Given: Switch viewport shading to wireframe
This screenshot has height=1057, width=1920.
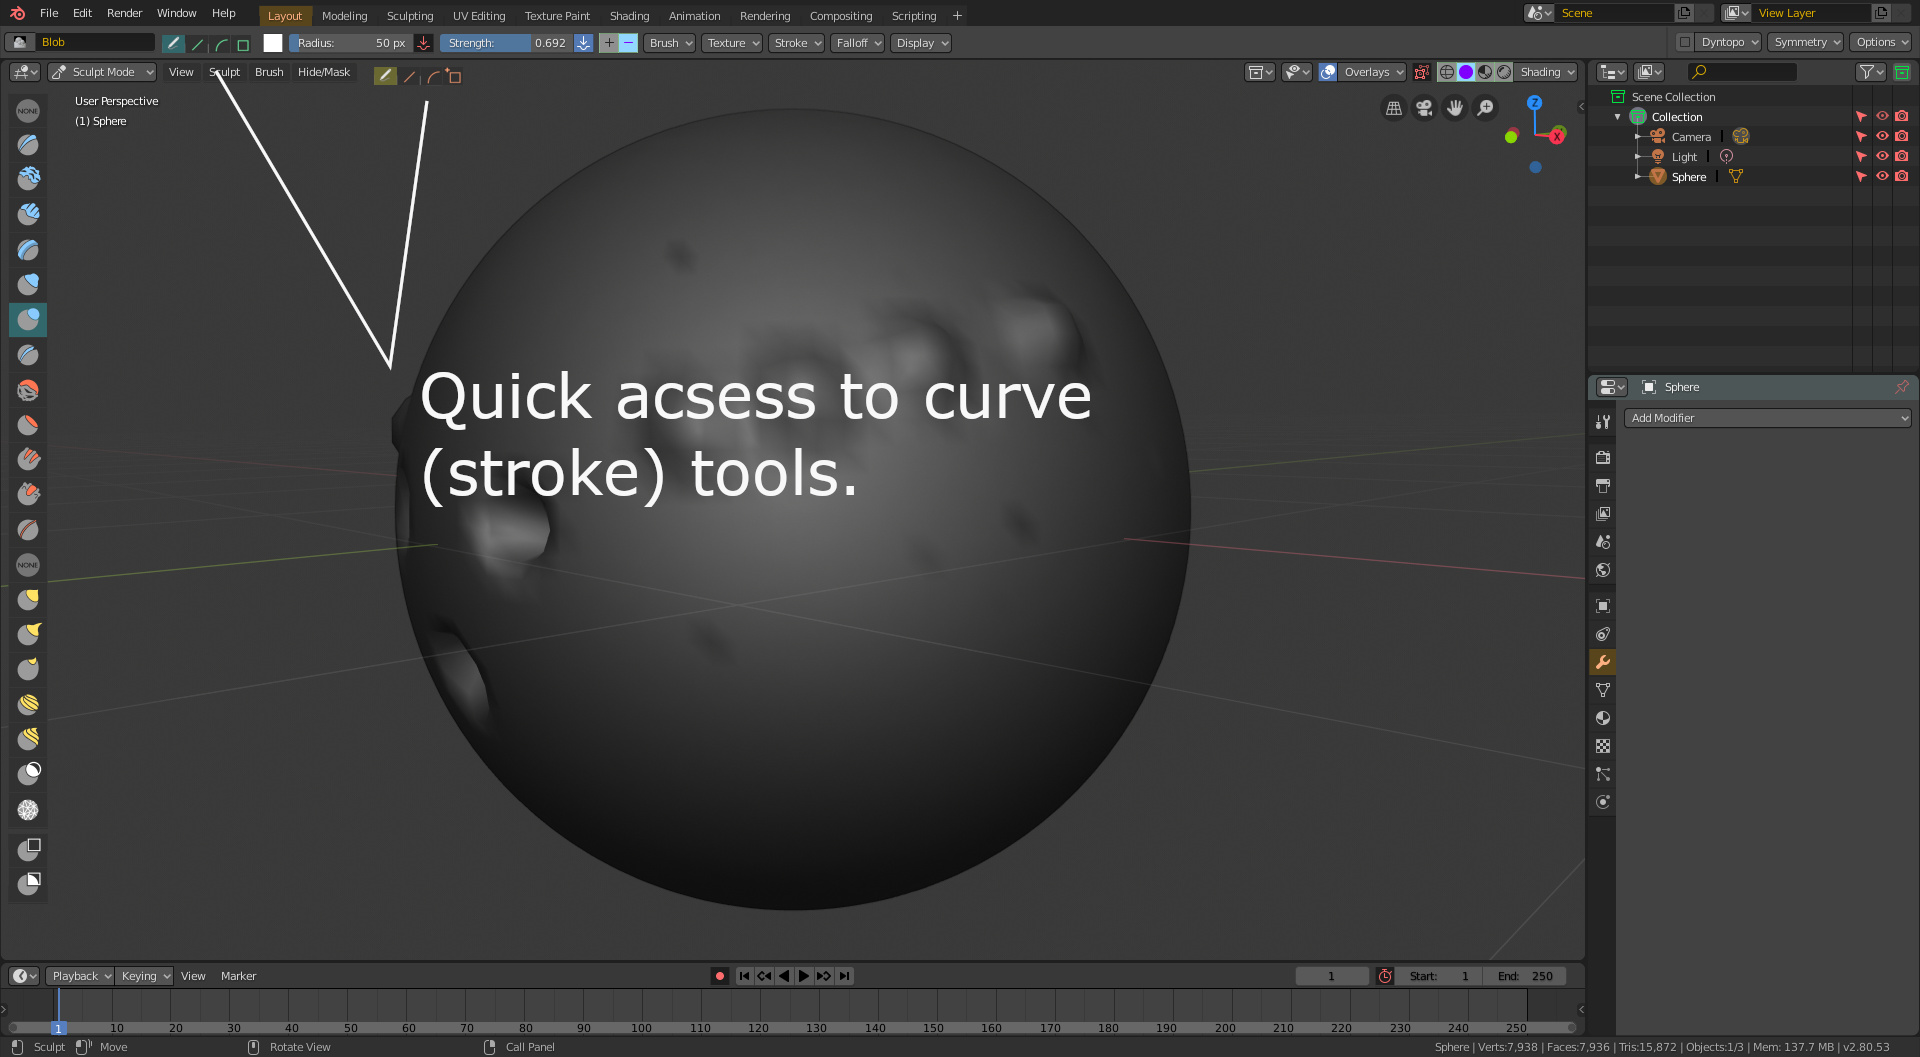Looking at the screenshot, I should point(1447,72).
